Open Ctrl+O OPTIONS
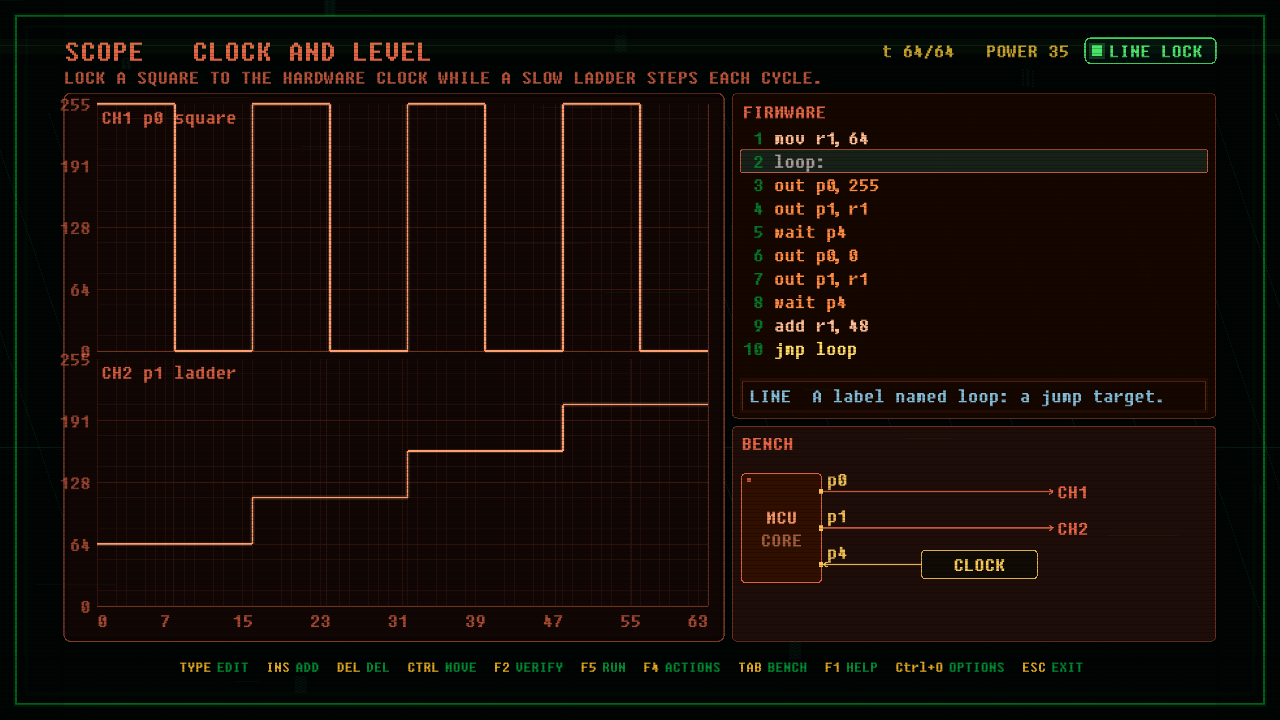Screen dimensions: 1280x720 [950, 667]
